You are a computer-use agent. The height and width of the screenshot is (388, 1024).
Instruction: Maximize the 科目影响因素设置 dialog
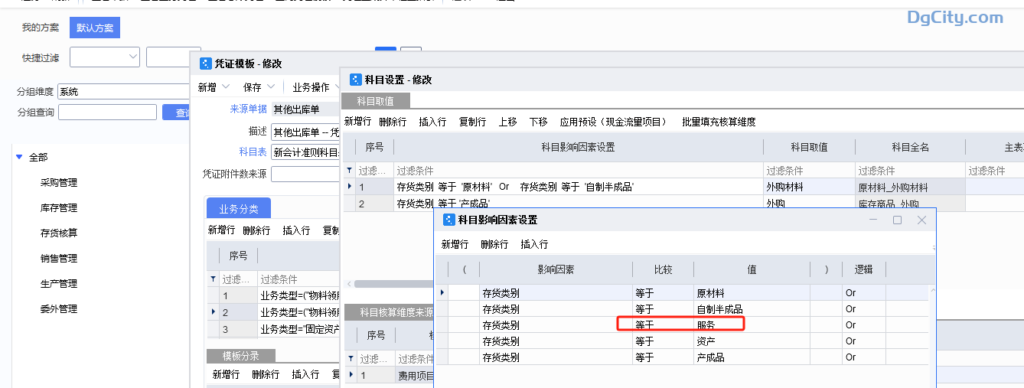[897, 220]
